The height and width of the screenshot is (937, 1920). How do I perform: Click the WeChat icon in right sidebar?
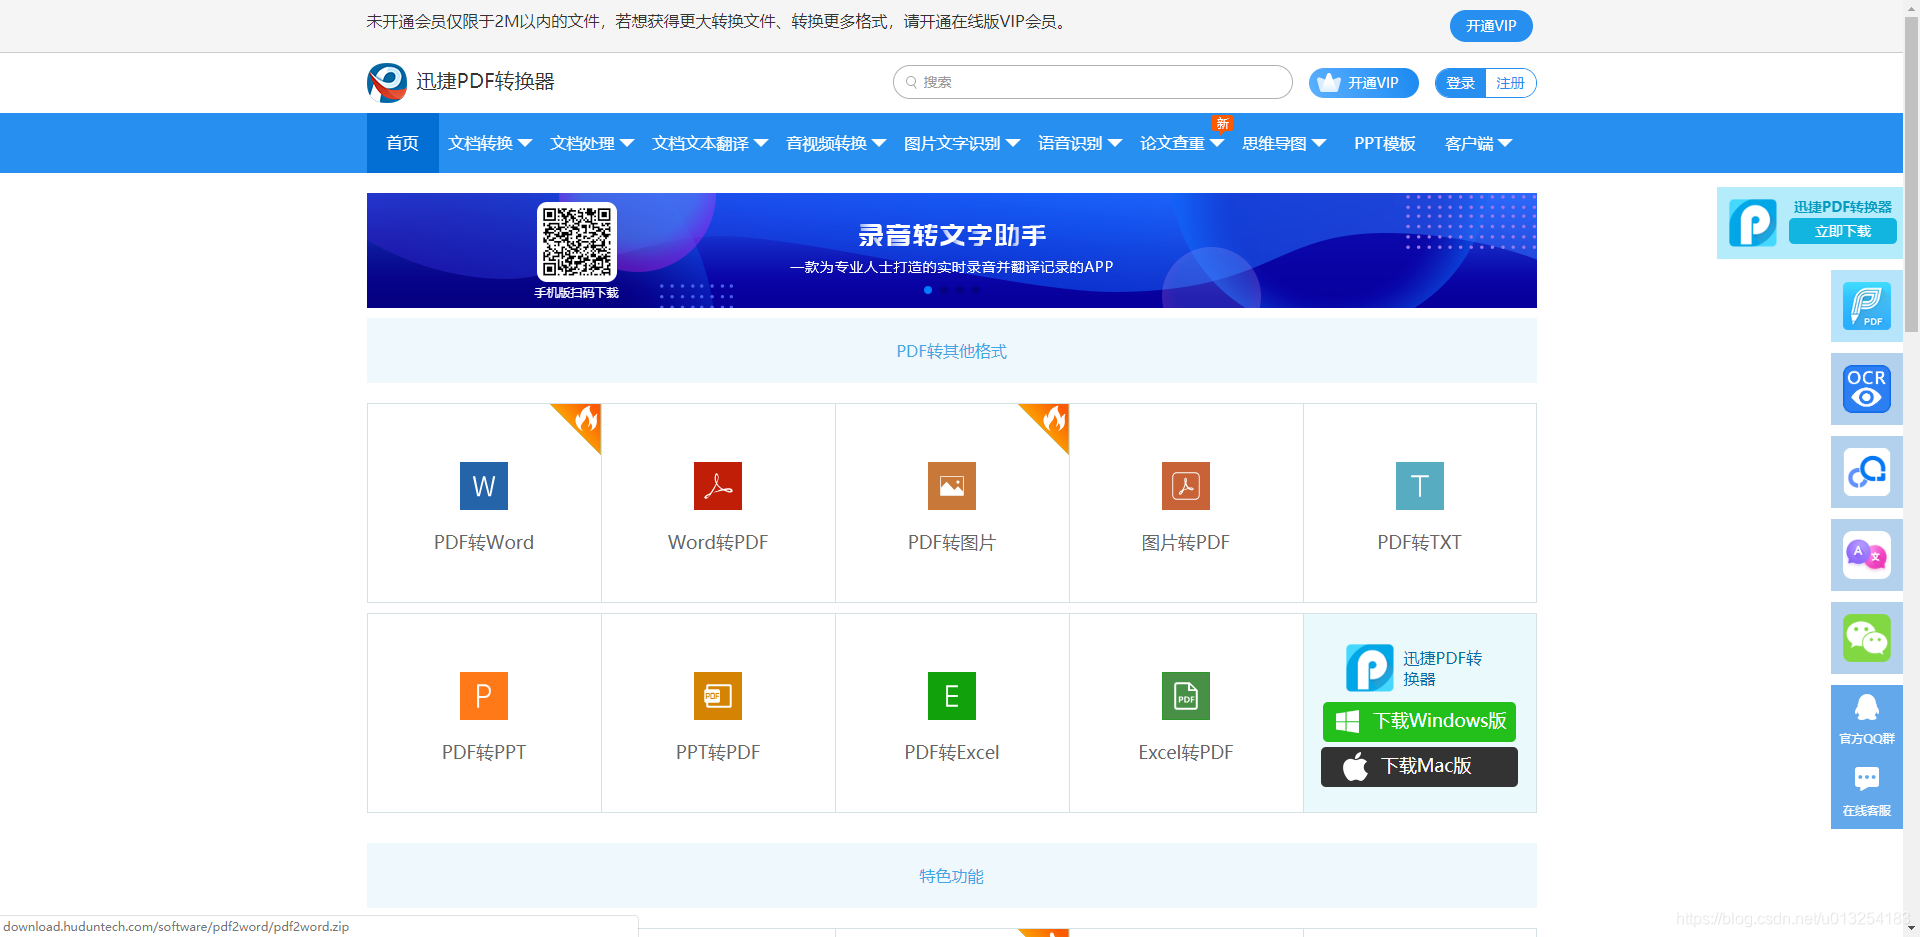pyautogui.click(x=1867, y=638)
